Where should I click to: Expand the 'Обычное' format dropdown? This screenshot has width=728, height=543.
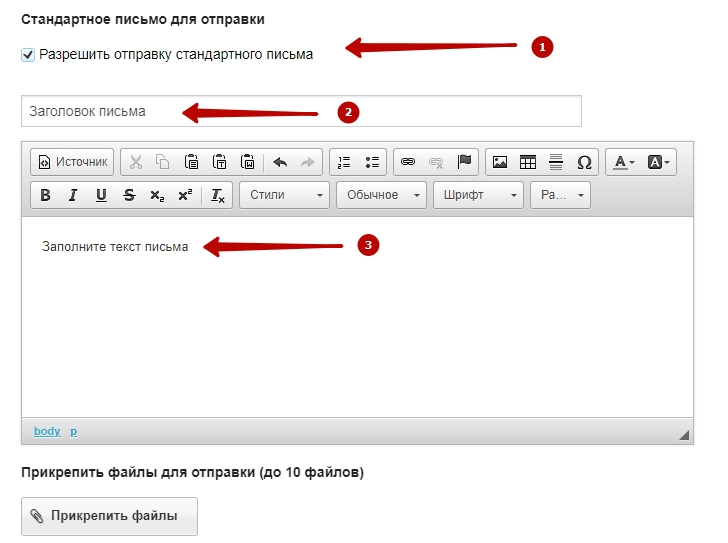coord(381,195)
